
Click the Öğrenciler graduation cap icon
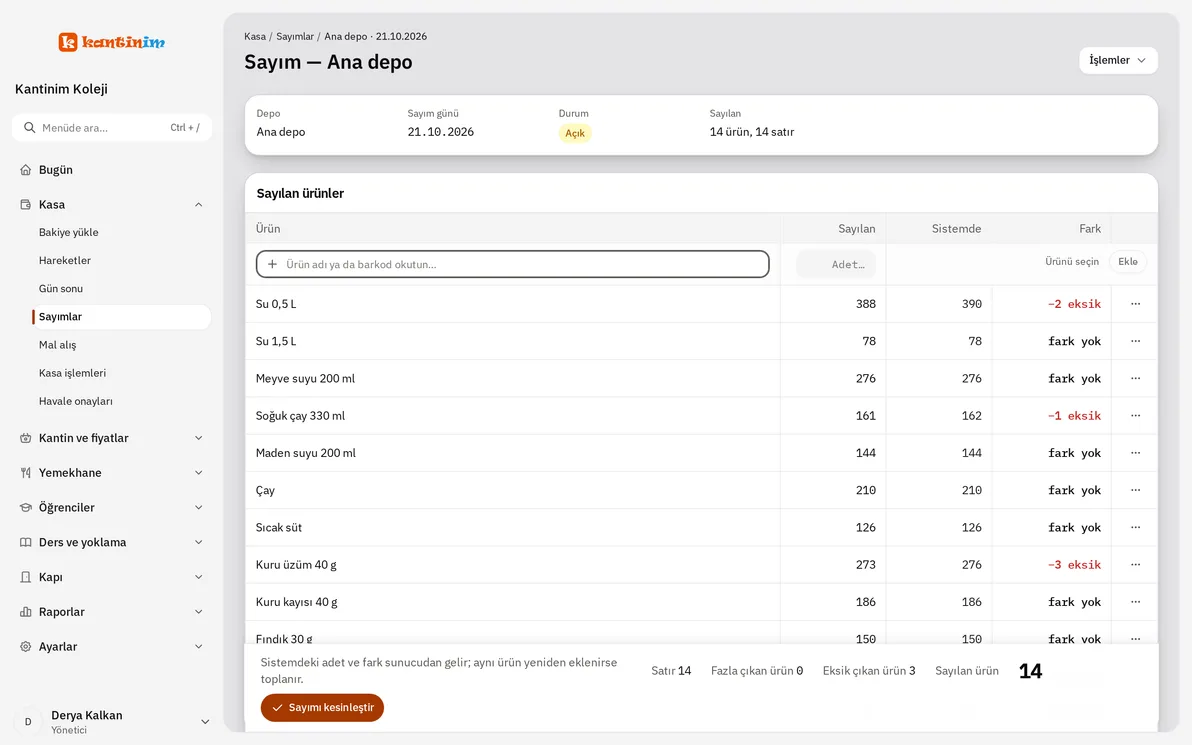click(x=26, y=508)
